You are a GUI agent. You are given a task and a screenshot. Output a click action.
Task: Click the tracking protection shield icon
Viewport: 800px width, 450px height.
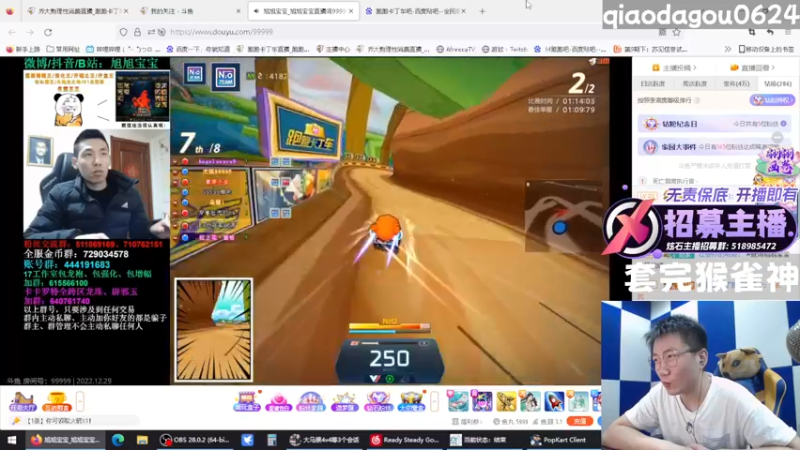pyautogui.click(x=123, y=32)
